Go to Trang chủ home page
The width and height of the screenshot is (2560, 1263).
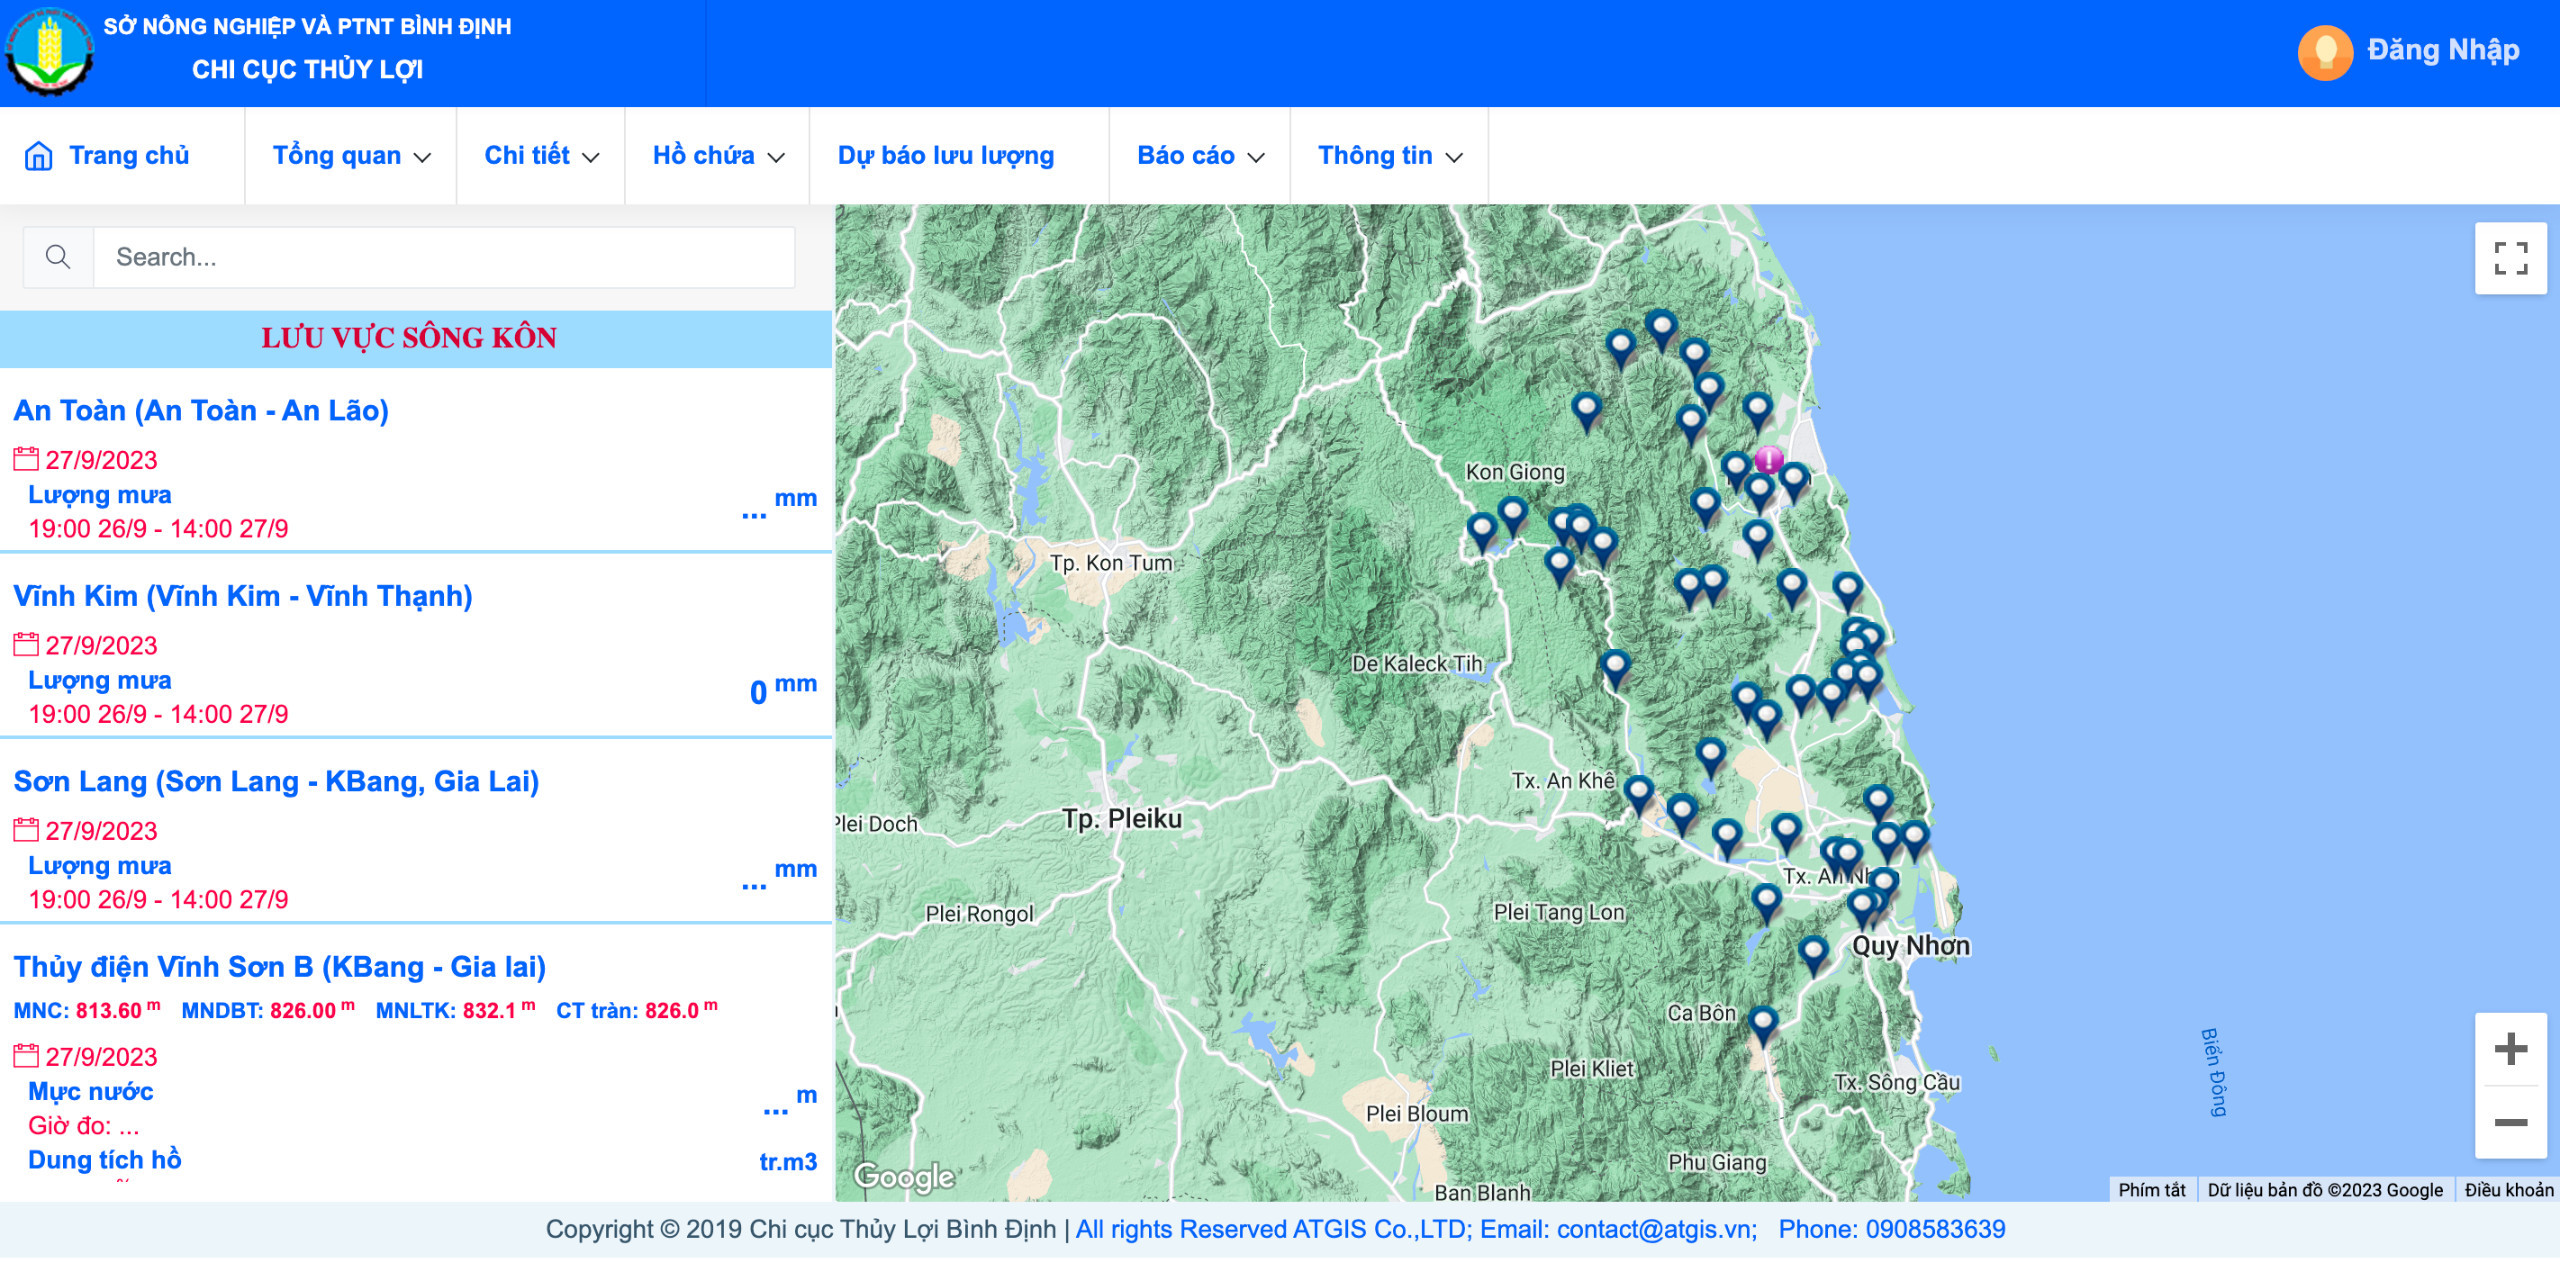point(109,156)
